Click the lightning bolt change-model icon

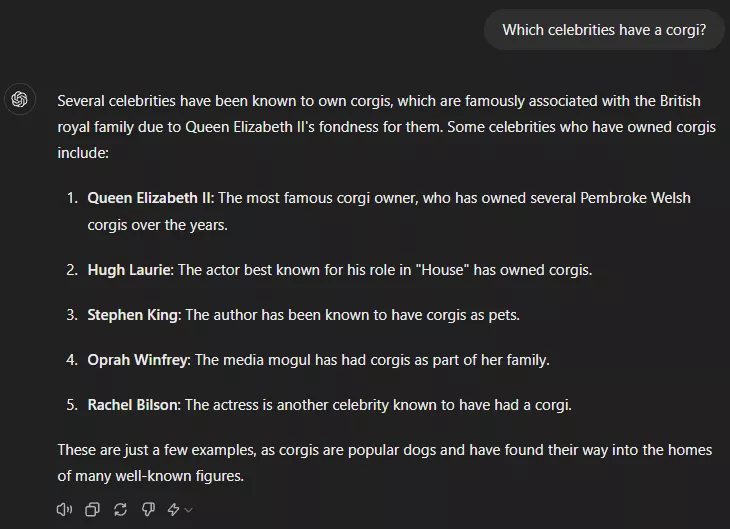point(174,509)
